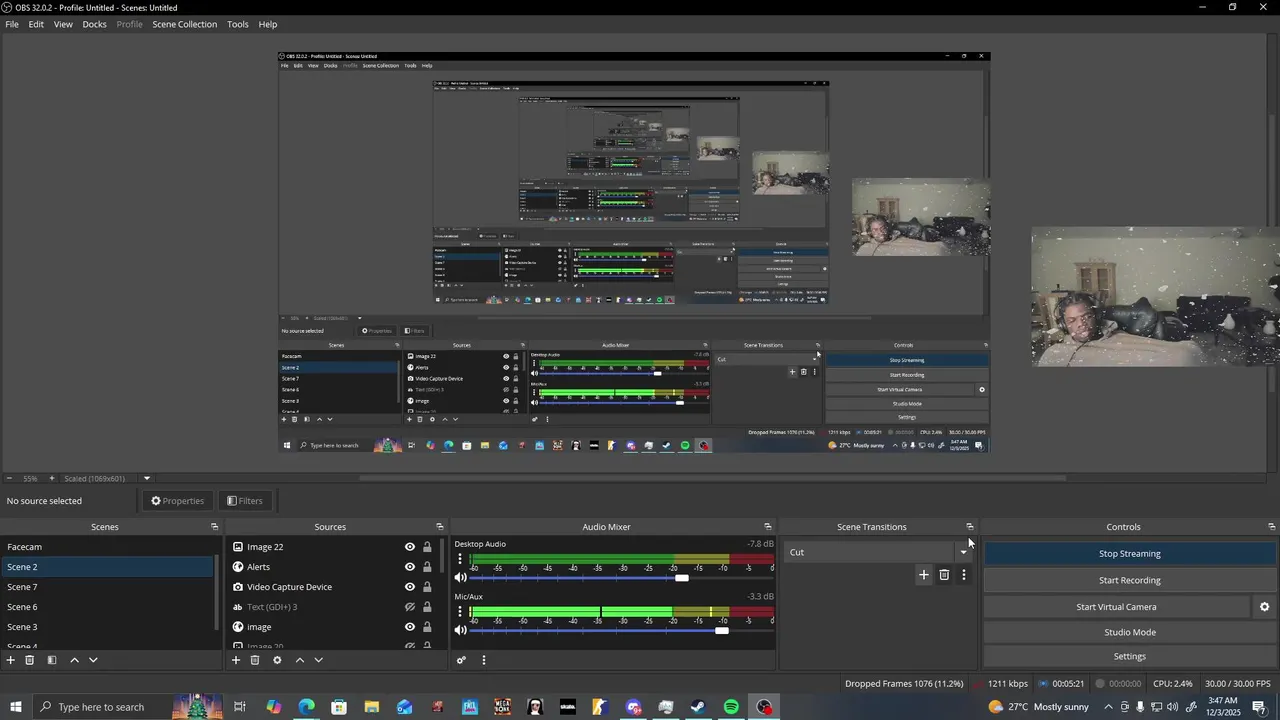Move source down with the Sources down arrow
1280x720 pixels.
pos(318,660)
